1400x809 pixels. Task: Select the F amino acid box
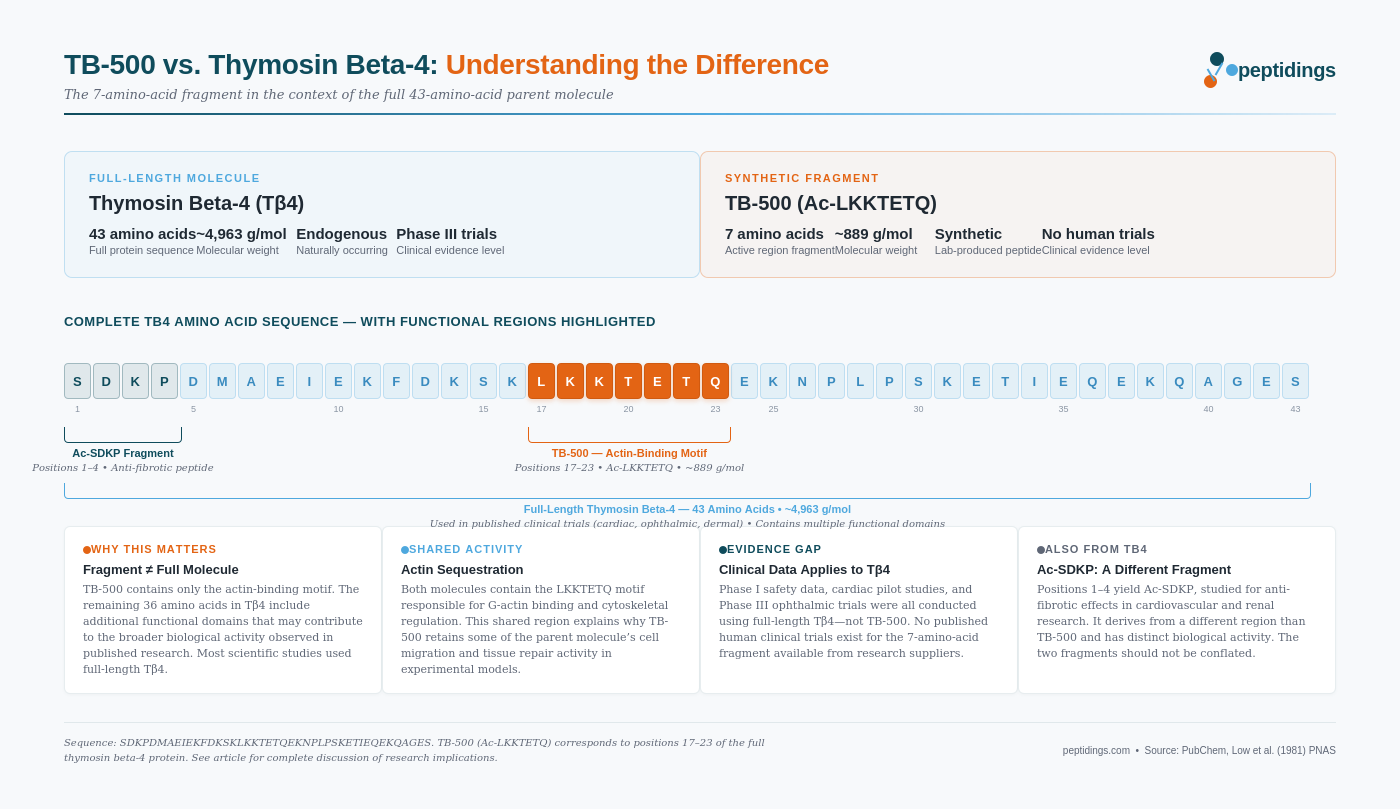click(396, 381)
